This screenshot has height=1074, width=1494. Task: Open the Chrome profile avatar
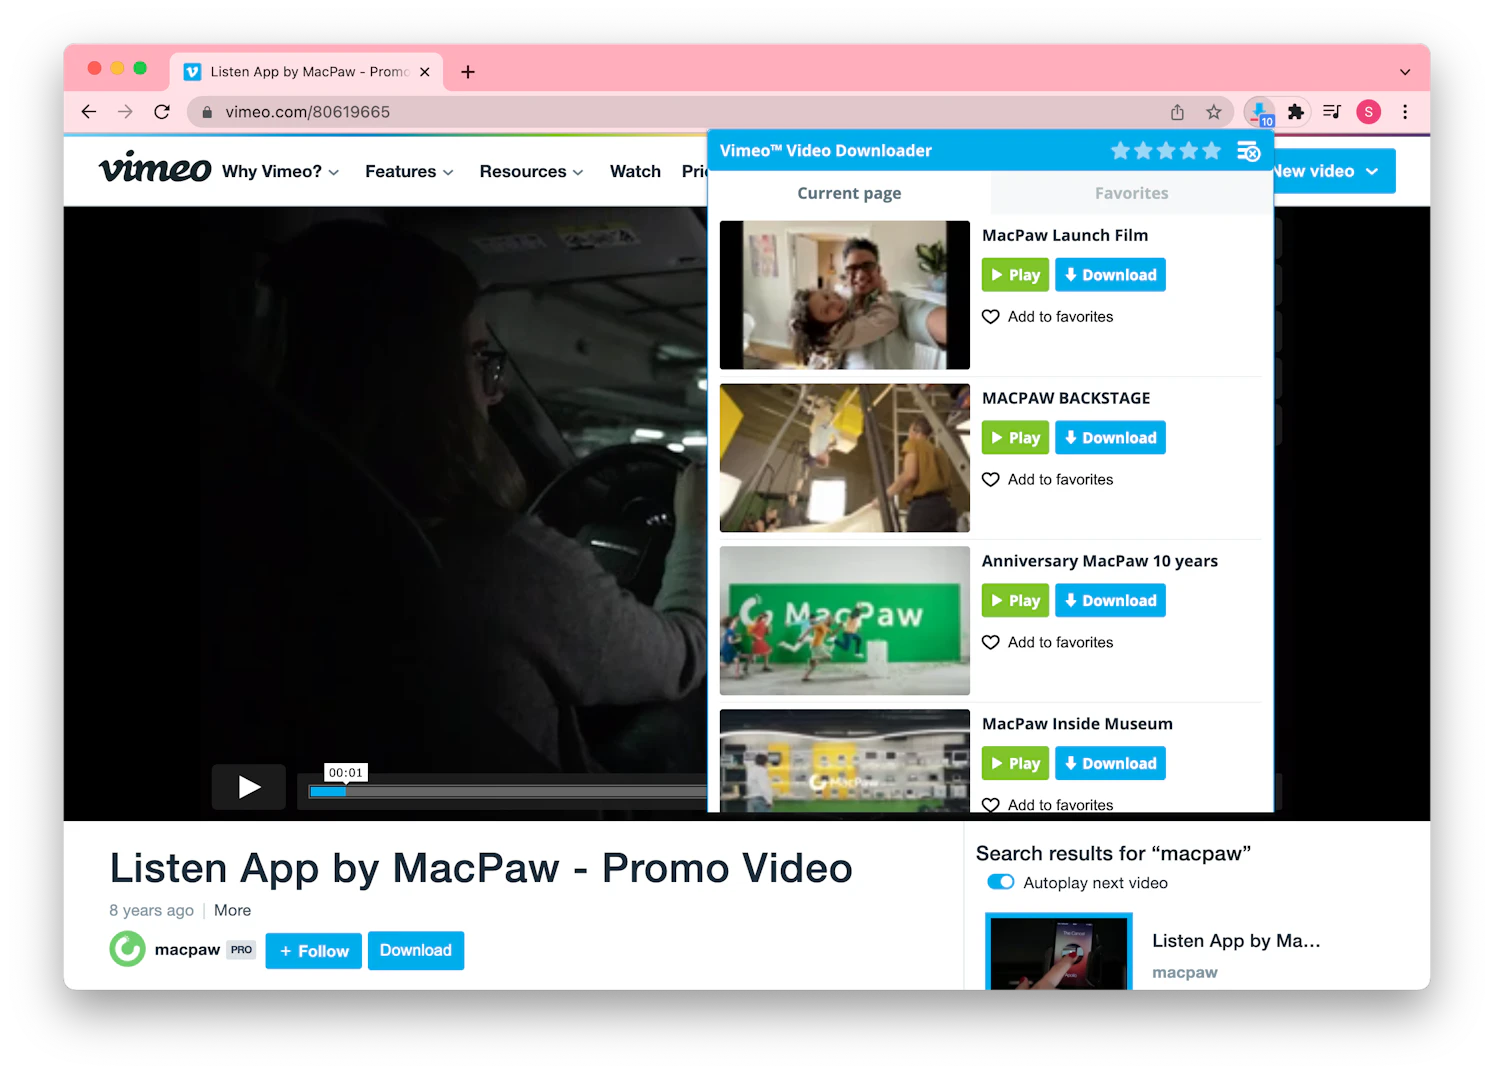pos(1369,112)
